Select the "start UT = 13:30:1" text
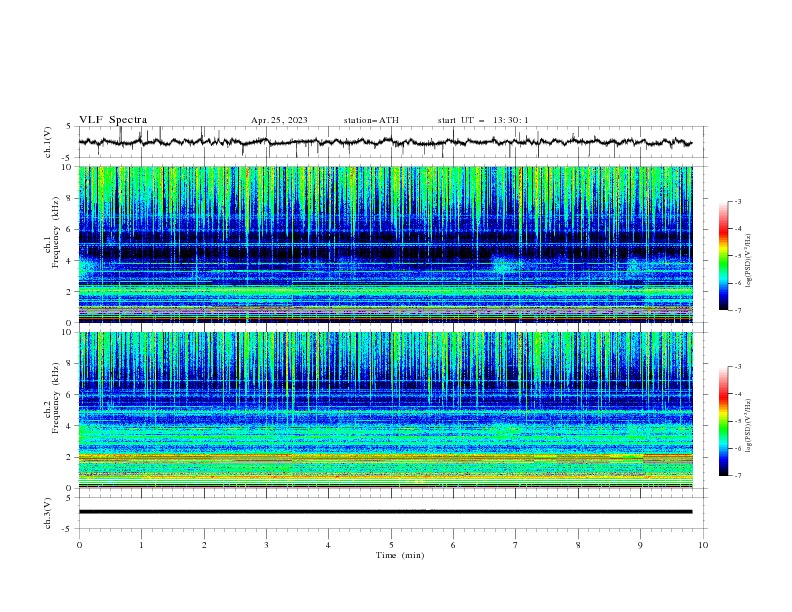The height and width of the screenshot is (612, 792). tap(483, 120)
